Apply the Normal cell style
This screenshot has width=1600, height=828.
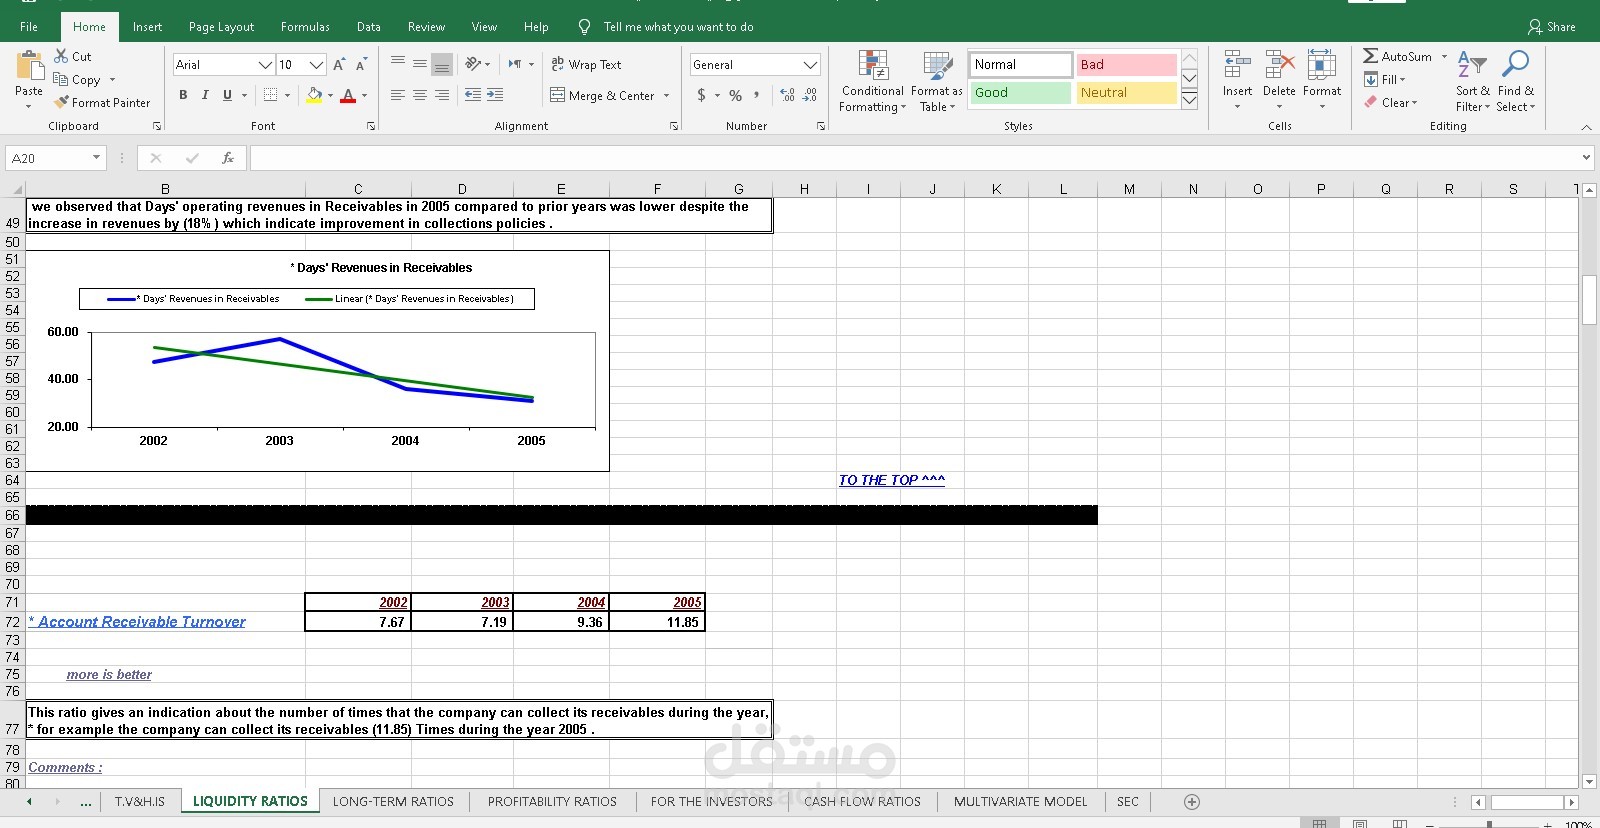click(1020, 64)
